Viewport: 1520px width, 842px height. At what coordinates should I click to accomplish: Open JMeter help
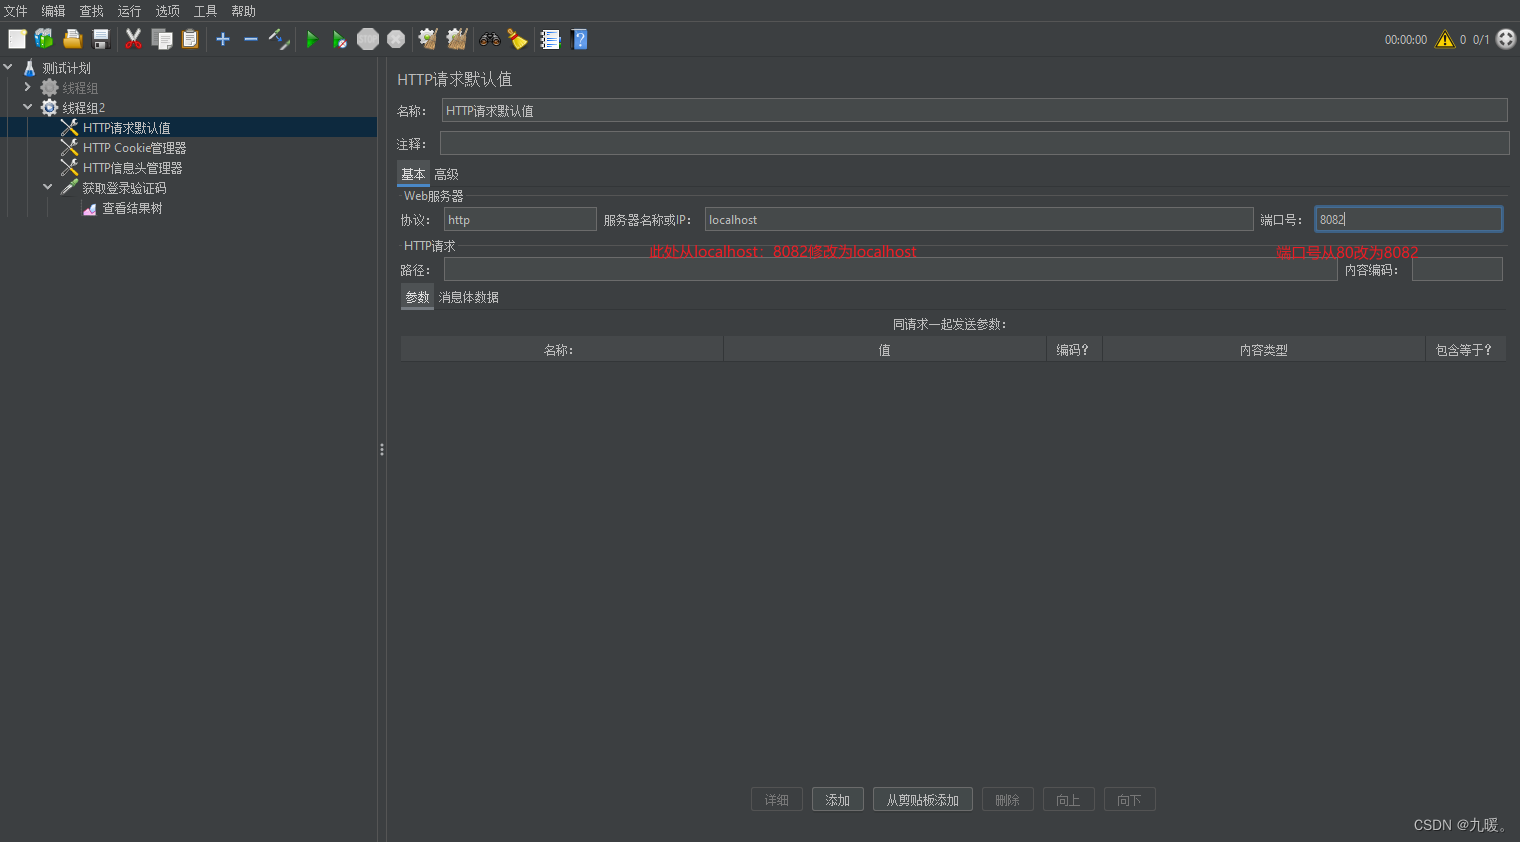tap(579, 39)
